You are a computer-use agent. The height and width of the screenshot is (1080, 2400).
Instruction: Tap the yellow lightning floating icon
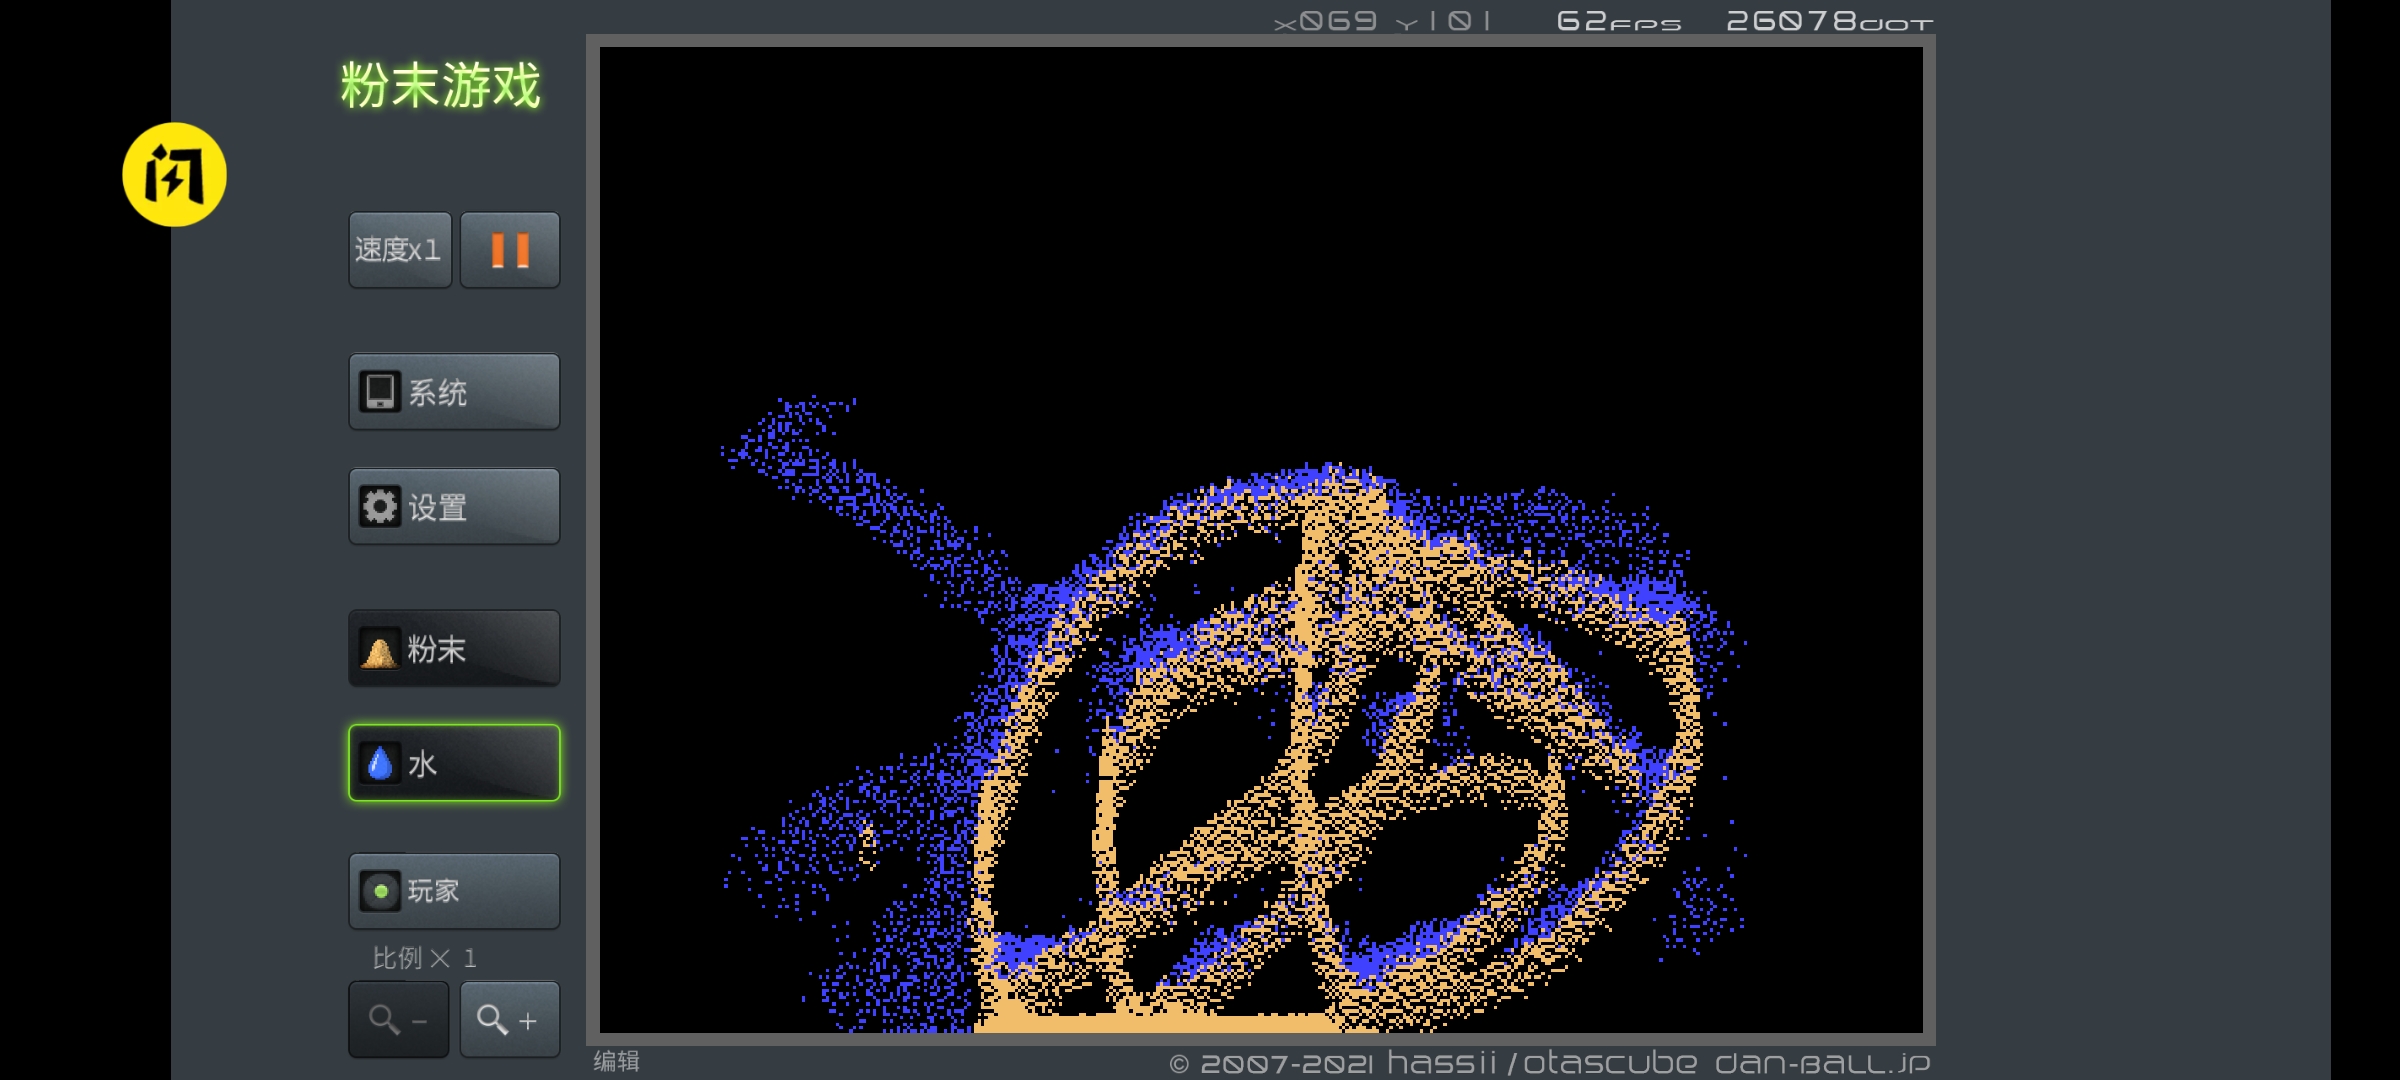174,175
